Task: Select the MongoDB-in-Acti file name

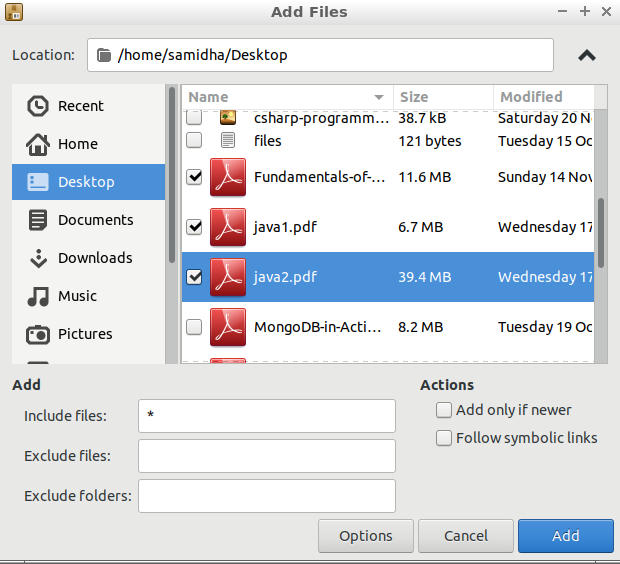Action: point(318,327)
